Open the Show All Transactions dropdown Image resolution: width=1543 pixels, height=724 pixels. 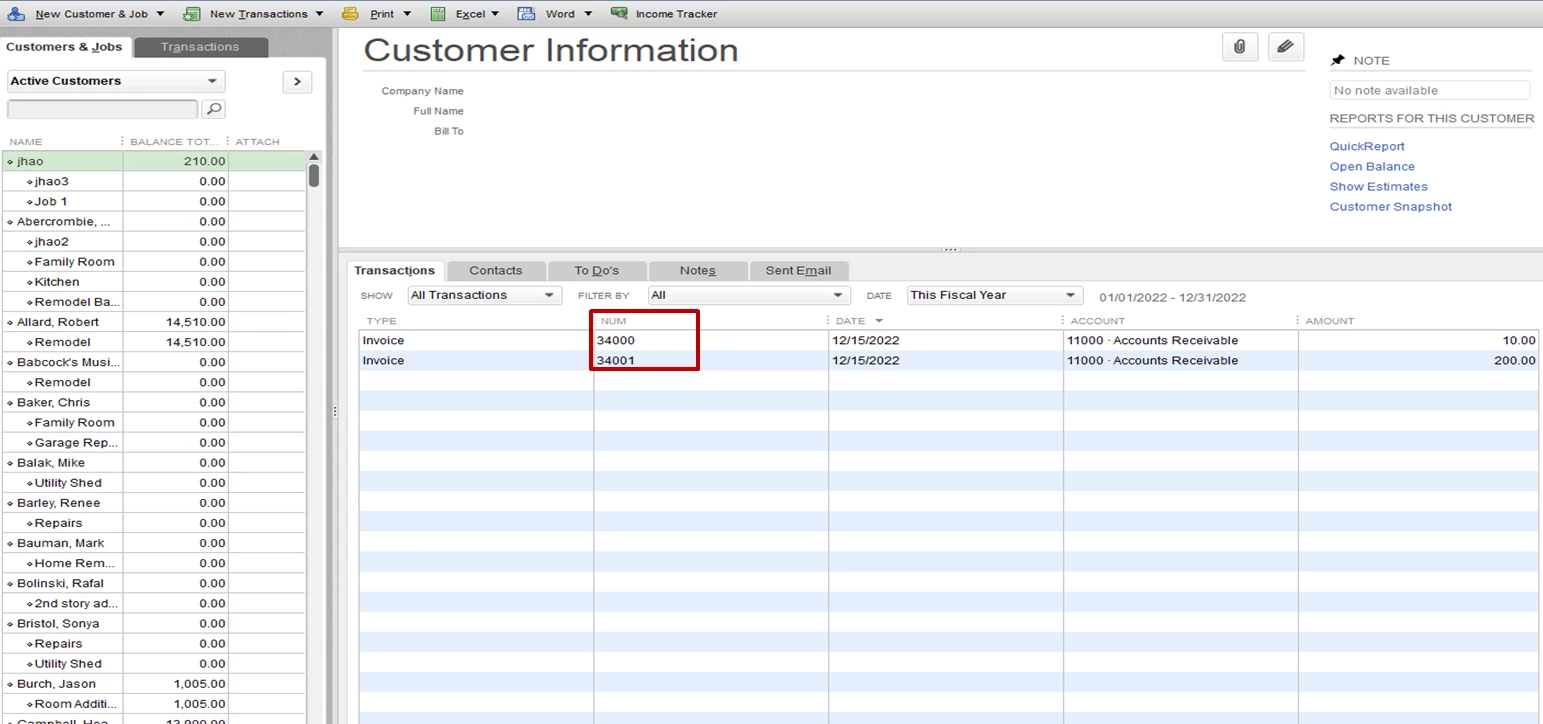click(x=484, y=295)
